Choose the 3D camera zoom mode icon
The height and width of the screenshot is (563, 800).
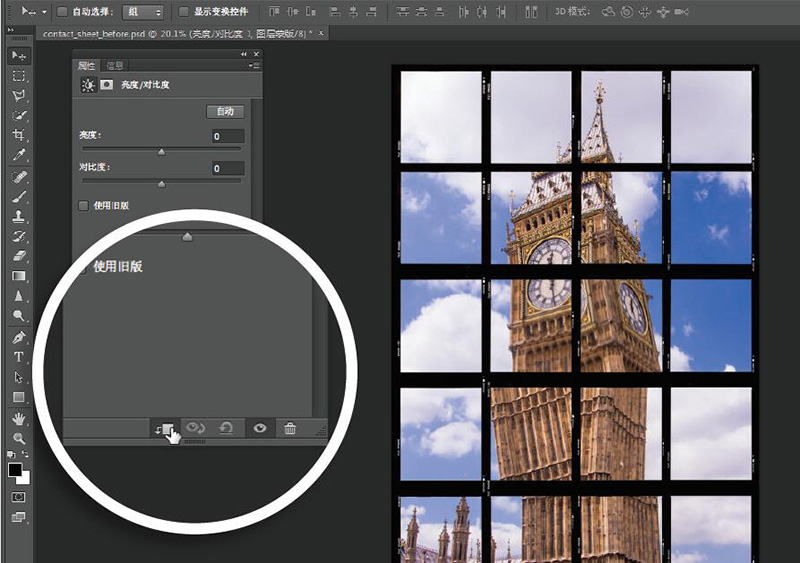[x=682, y=11]
